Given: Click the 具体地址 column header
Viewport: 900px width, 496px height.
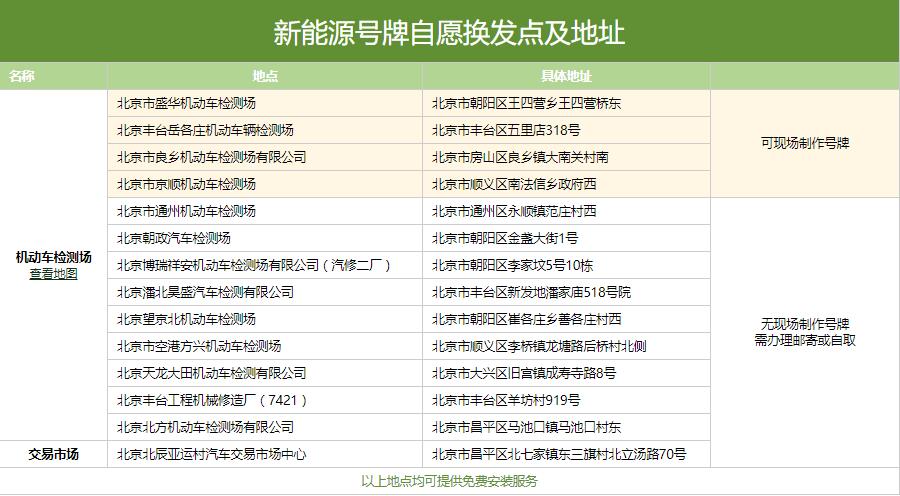Looking at the screenshot, I should coord(566,76).
